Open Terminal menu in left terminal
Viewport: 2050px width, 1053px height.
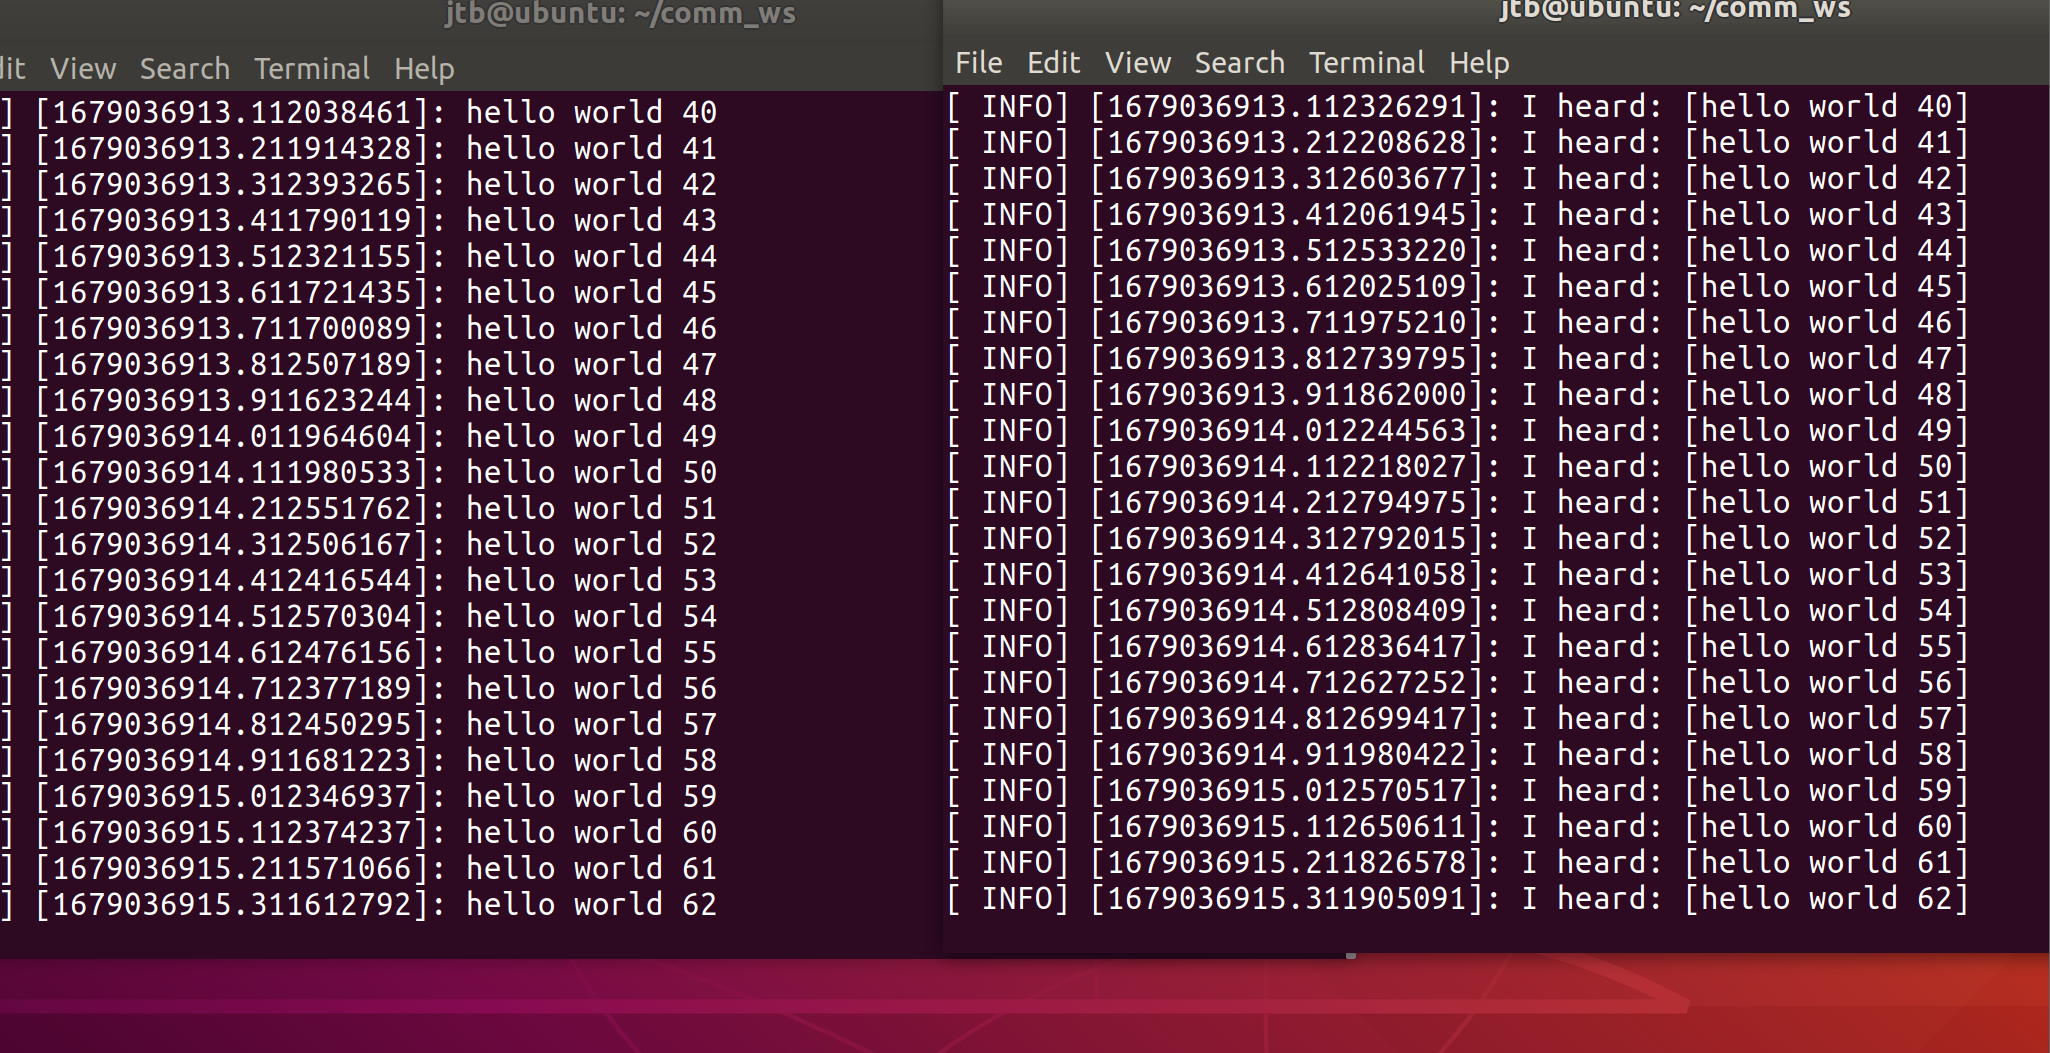(x=311, y=69)
